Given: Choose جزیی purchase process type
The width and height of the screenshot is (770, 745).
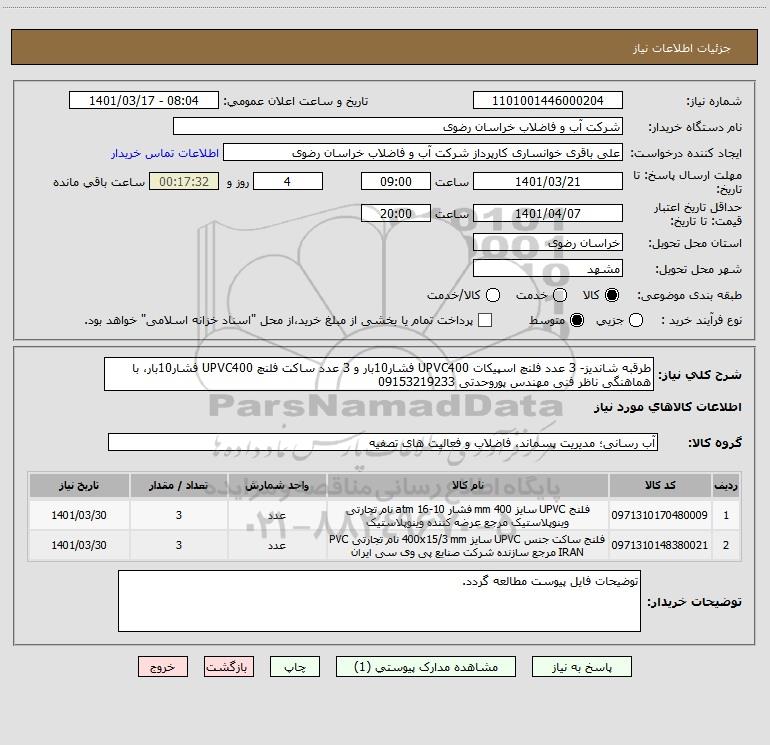Looking at the screenshot, I should [635, 320].
